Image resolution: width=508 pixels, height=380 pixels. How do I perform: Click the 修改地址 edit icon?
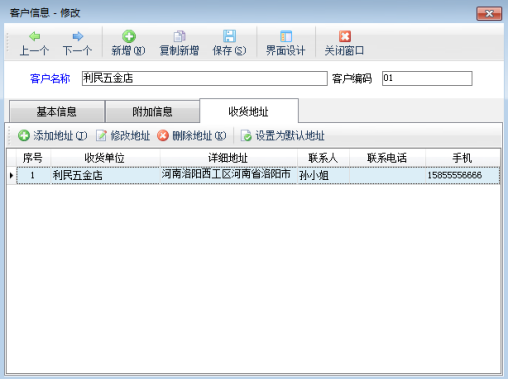(101, 136)
